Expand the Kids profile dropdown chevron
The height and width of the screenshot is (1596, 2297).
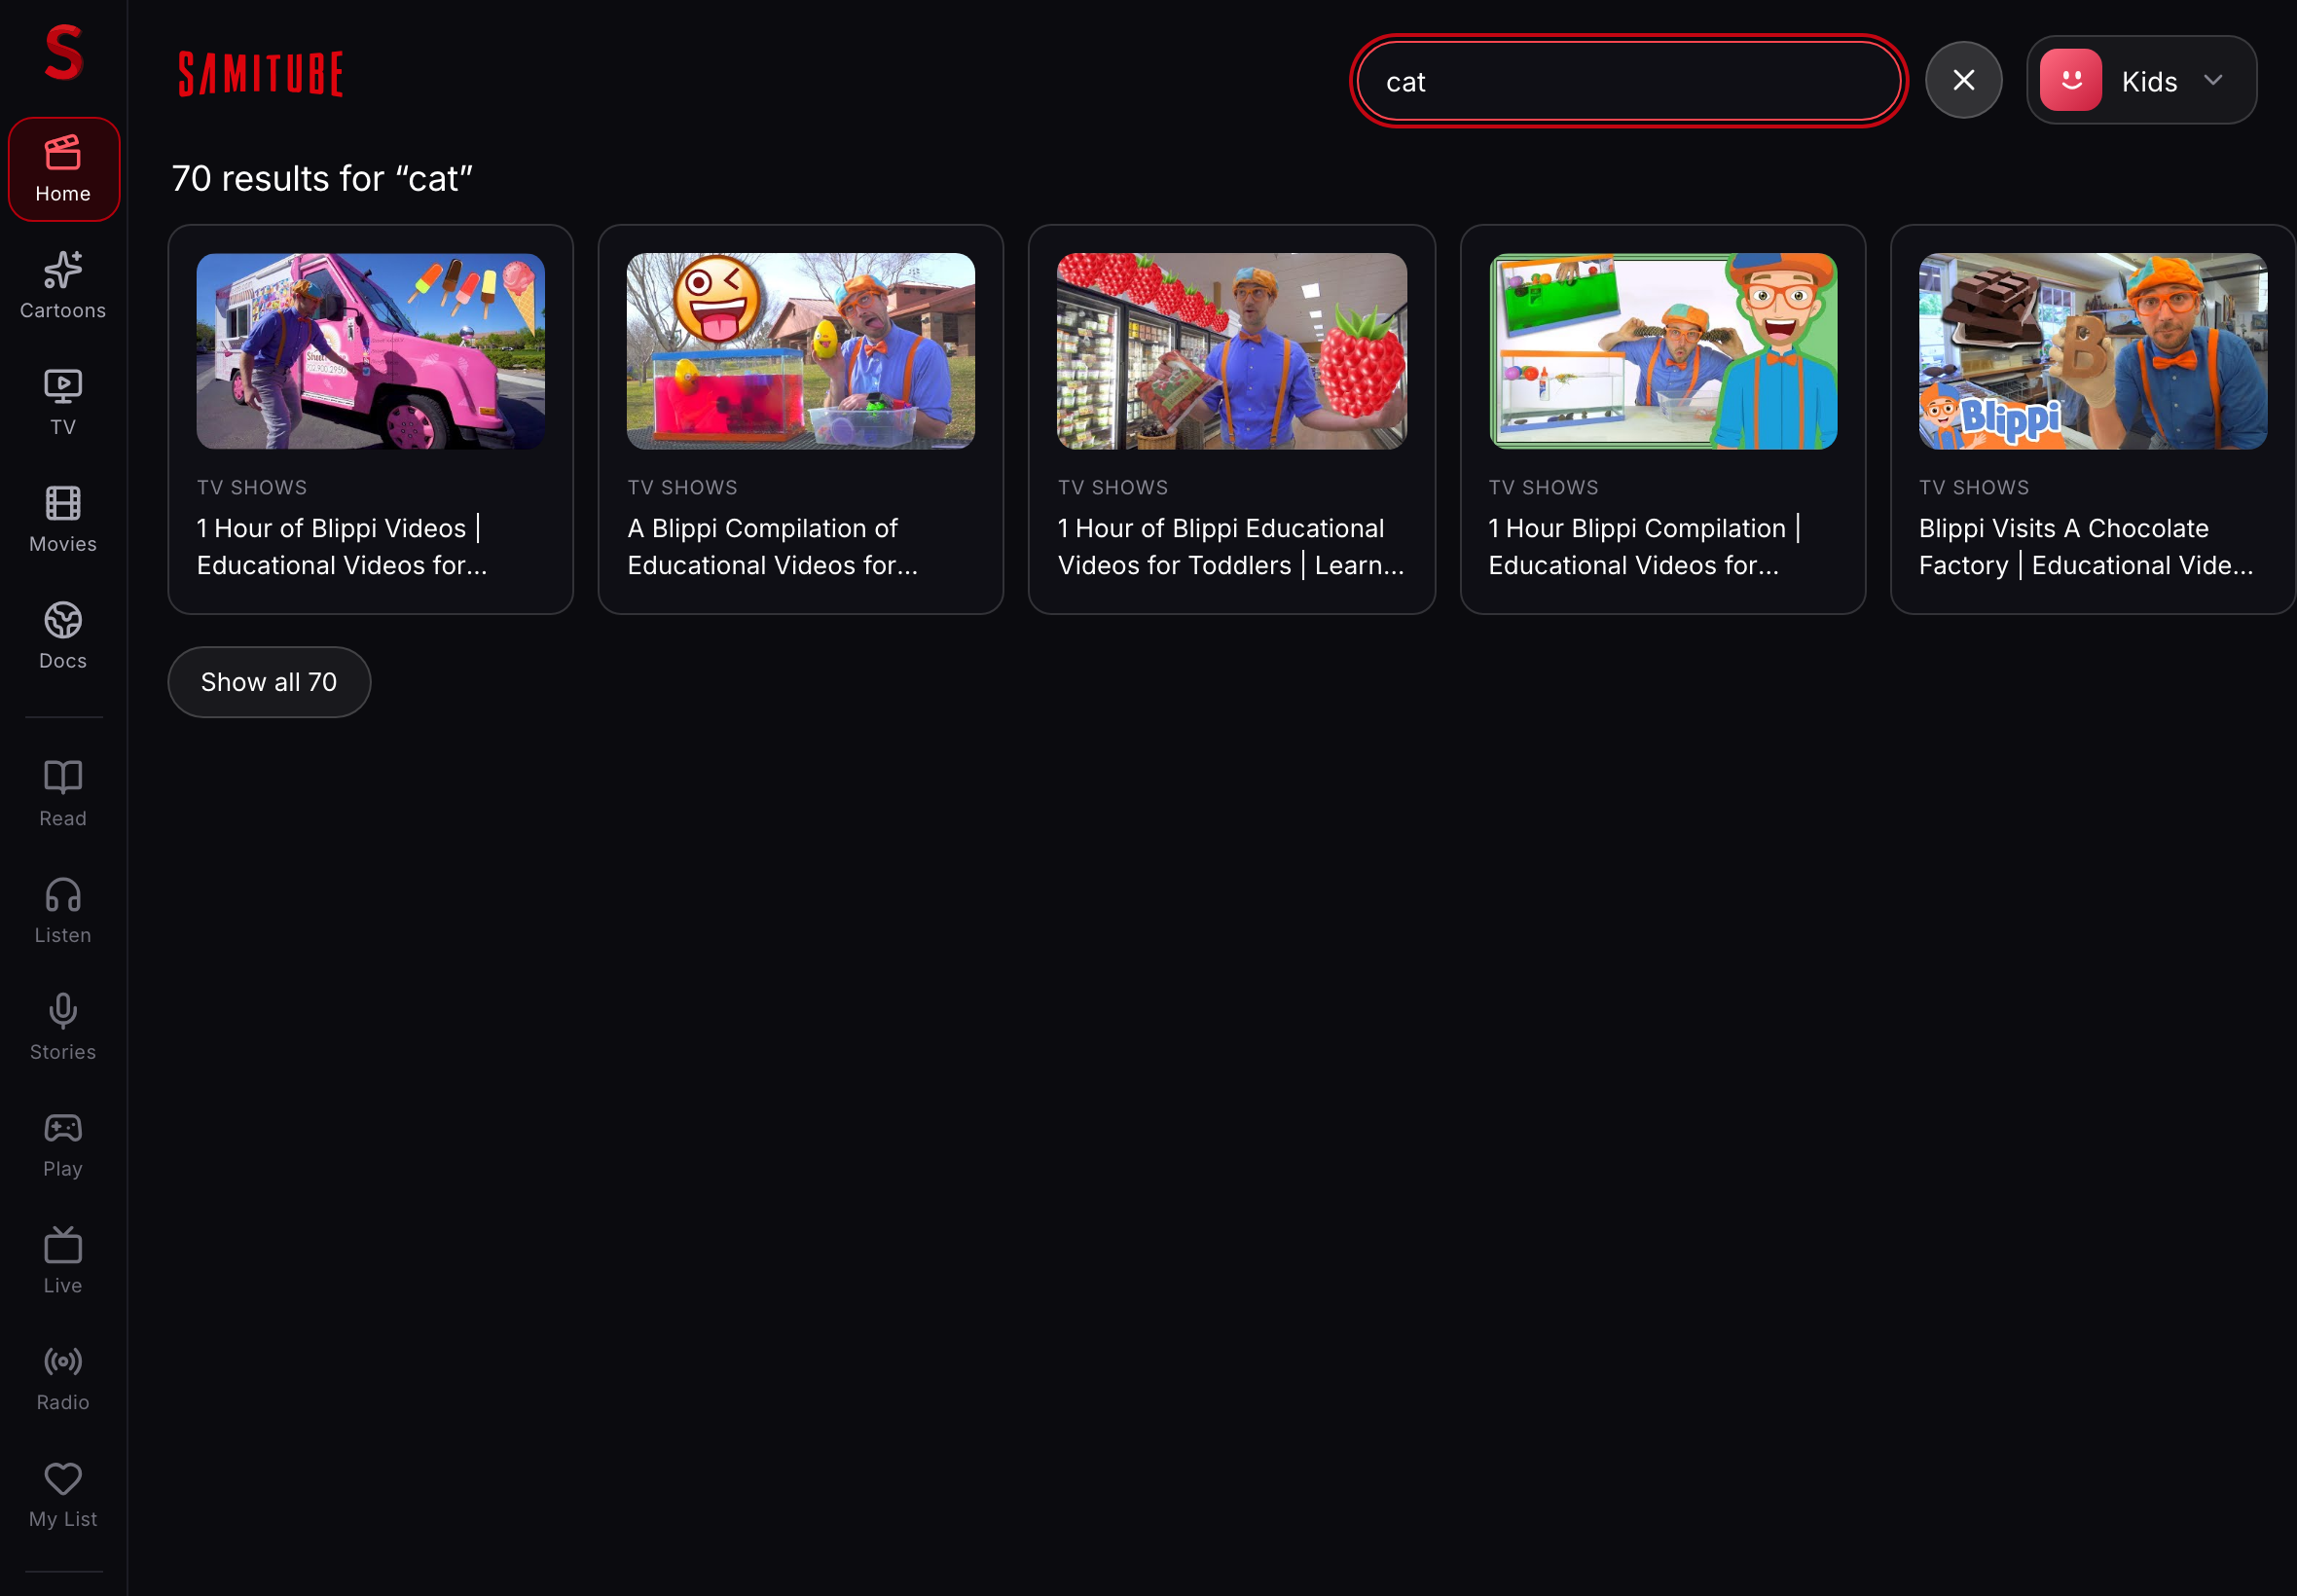2213,80
